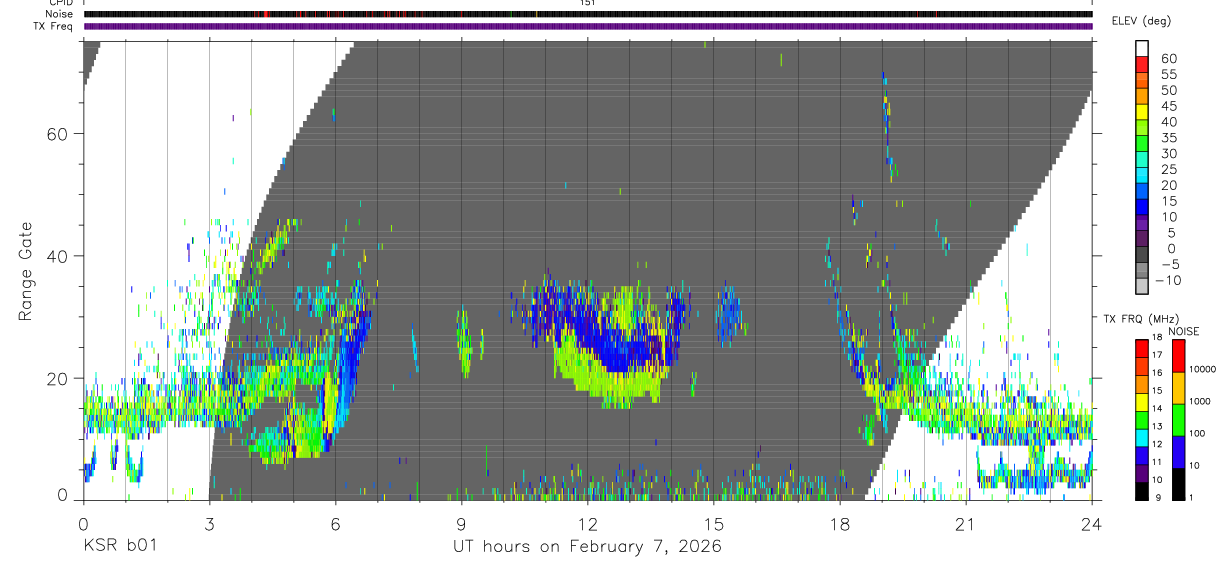Click the black Noise strip above plot
1228x567 pixels.
tap(588, 14)
